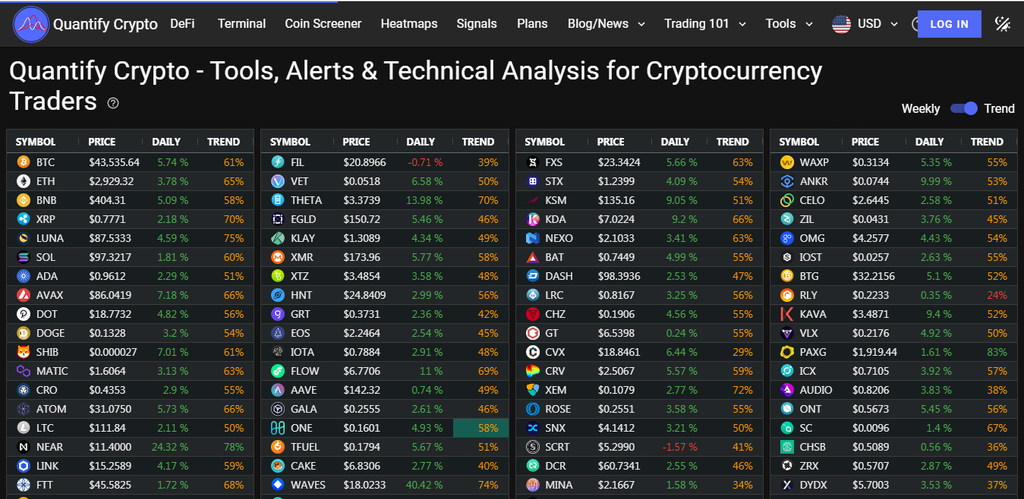The width and height of the screenshot is (1024, 499).
Task: Click the NEXO coin icon
Action: tap(533, 238)
